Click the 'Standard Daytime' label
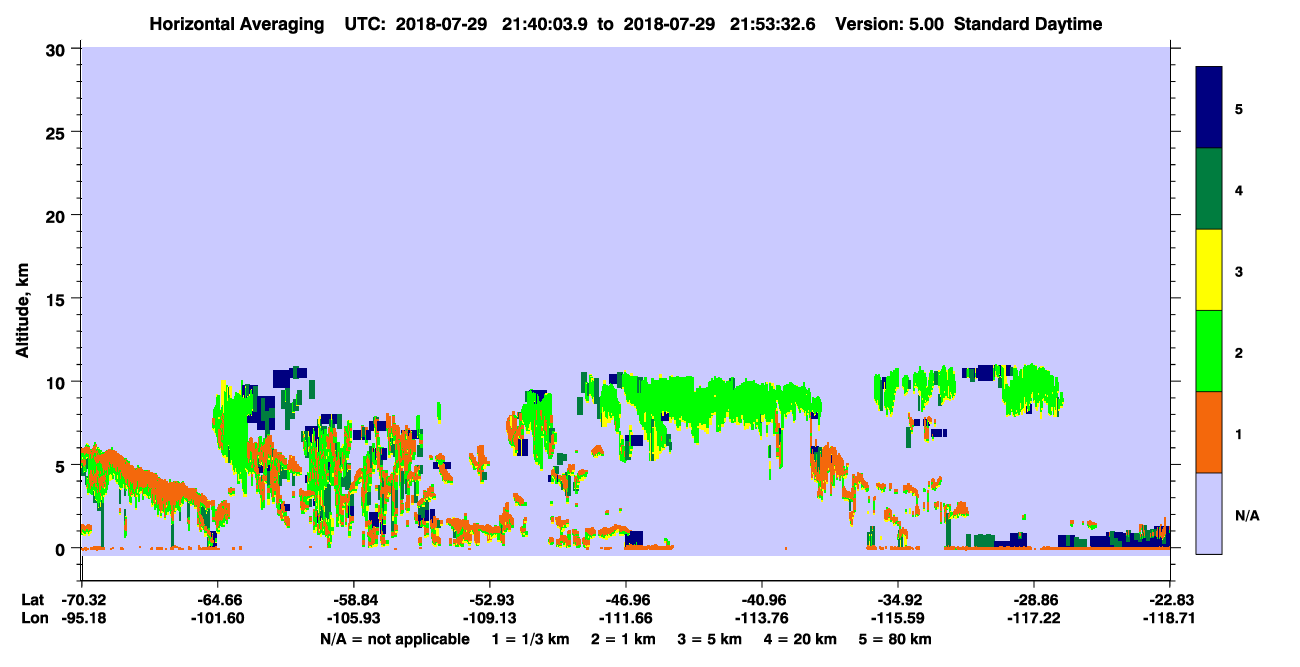The image size is (1300, 667). 1028,24
